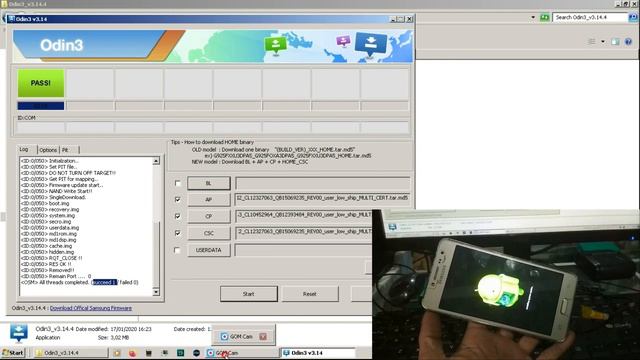Uncheck the CP checkbox
This screenshot has height=360, width=640.
[x=177, y=216]
